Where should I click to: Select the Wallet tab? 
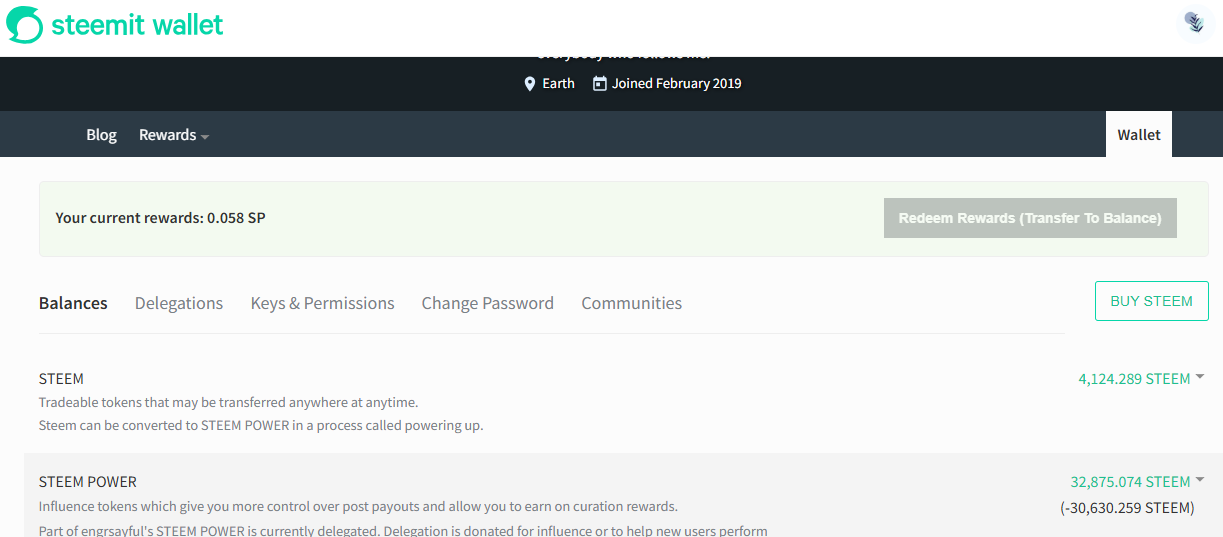1139,135
